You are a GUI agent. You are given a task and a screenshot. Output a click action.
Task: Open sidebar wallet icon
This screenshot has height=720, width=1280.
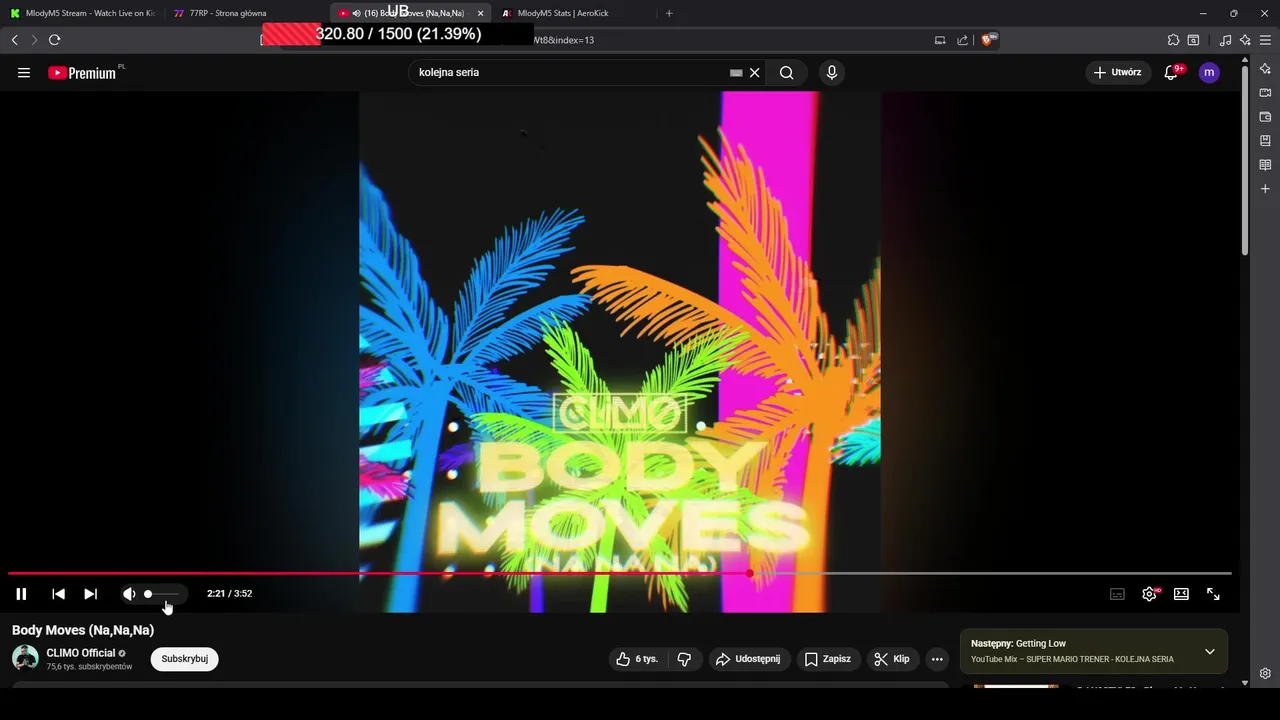coord(1265,117)
